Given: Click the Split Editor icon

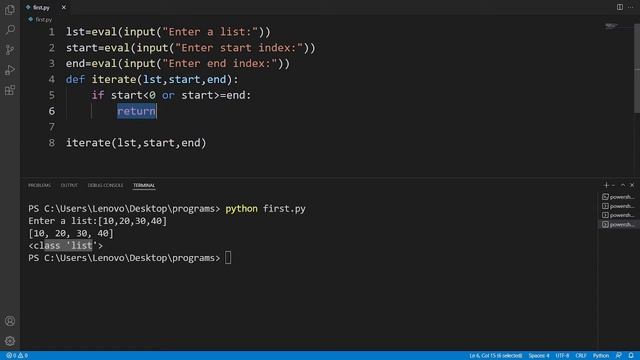Looking at the screenshot, I should click(x=620, y=7).
